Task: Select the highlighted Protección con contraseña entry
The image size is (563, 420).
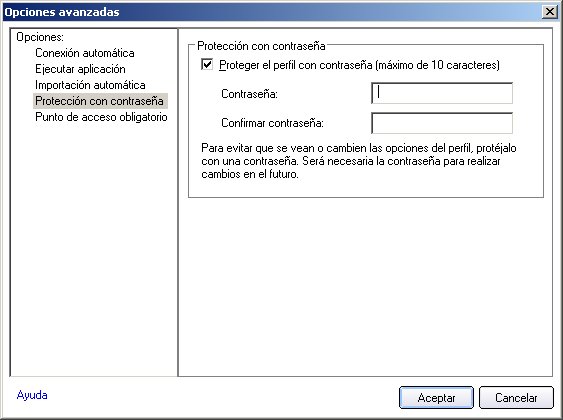Action: (100, 101)
